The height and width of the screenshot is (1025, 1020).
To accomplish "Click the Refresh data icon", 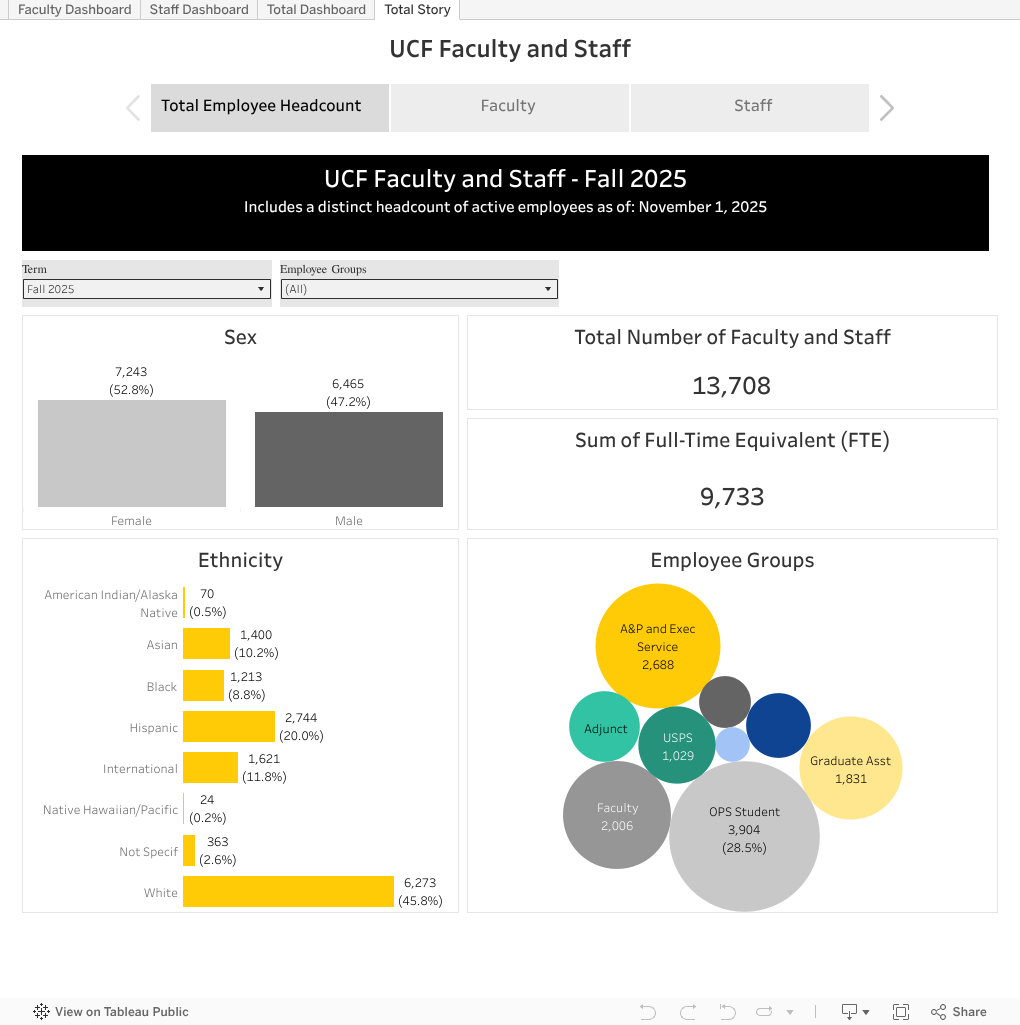I will click(x=765, y=1012).
